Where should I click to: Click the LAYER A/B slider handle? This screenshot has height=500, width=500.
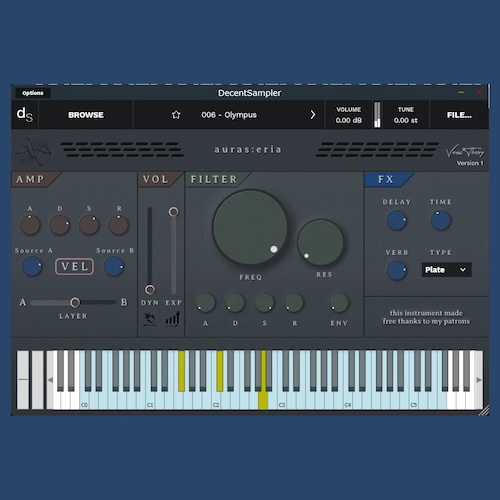[x=75, y=302]
